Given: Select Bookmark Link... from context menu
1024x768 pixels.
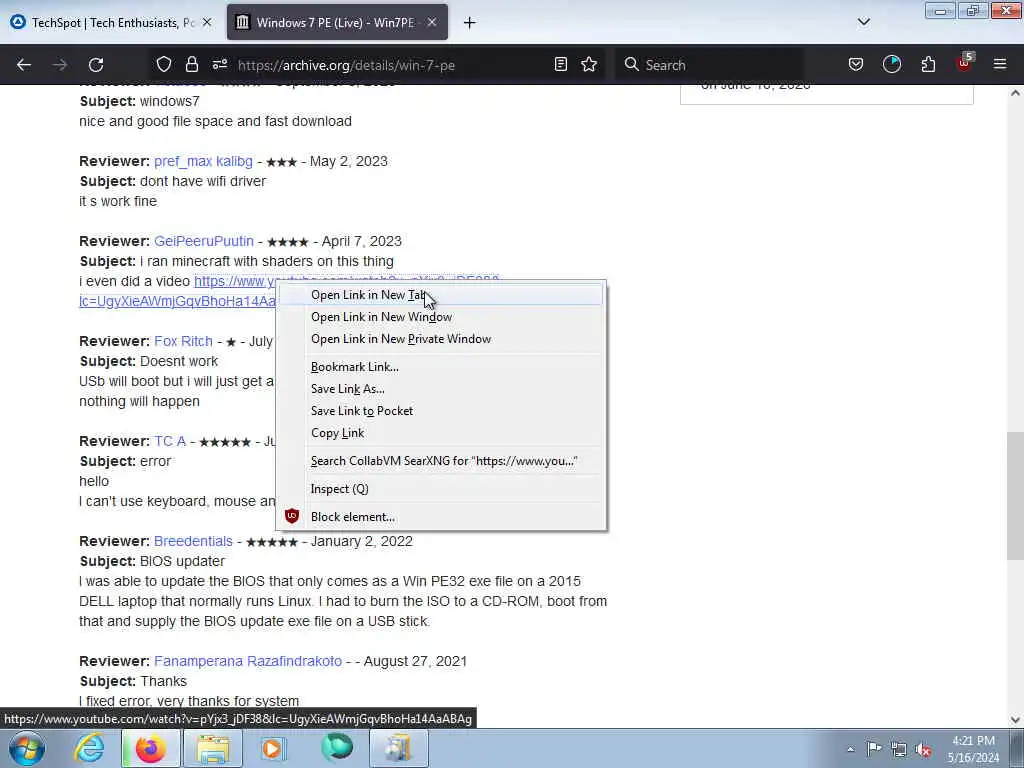Looking at the screenshot, I should (x=441, y=367).
